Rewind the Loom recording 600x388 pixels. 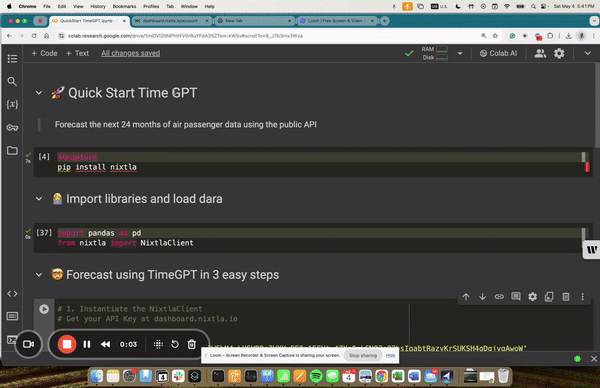(x=106, y=344)
